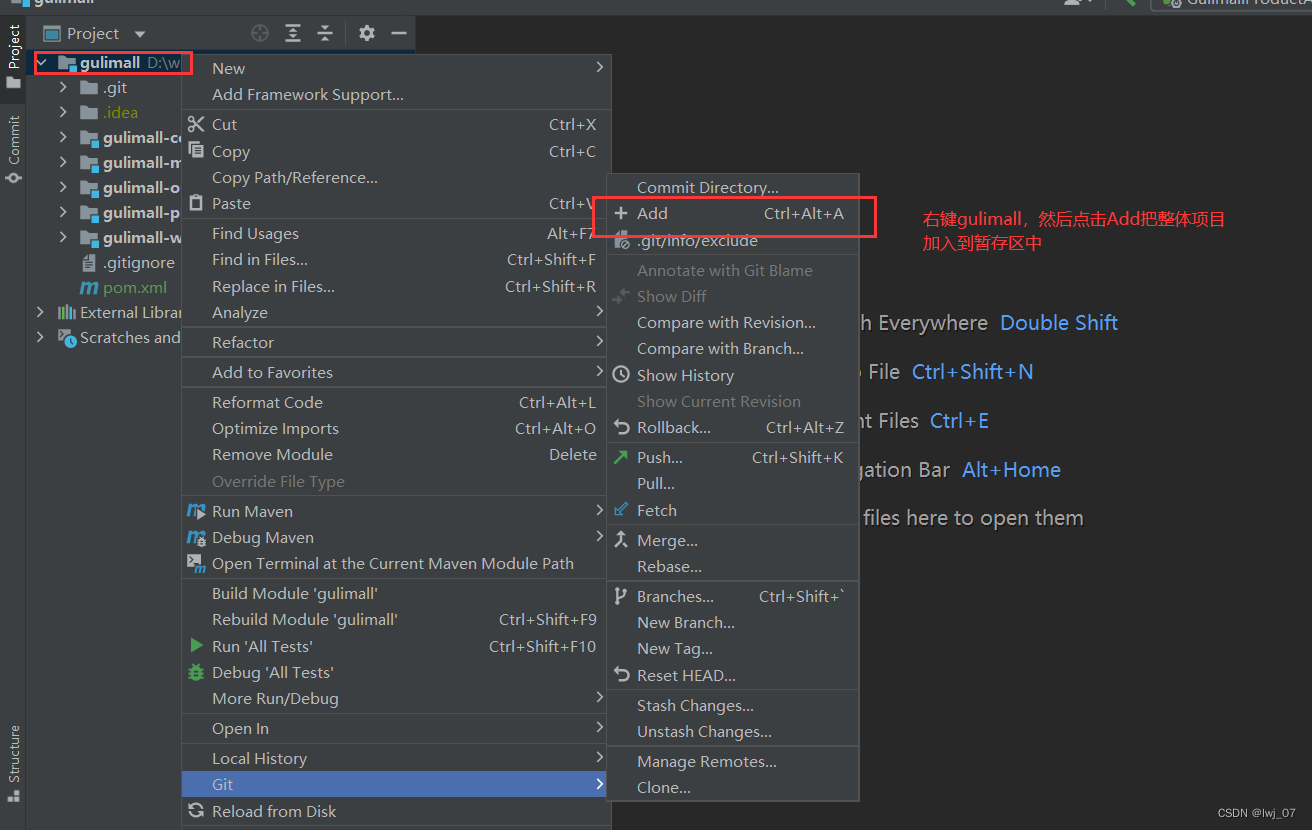Choose Build Module 'gulimall'
Viewport: 1312px width, 830px height.
[396, 593]
